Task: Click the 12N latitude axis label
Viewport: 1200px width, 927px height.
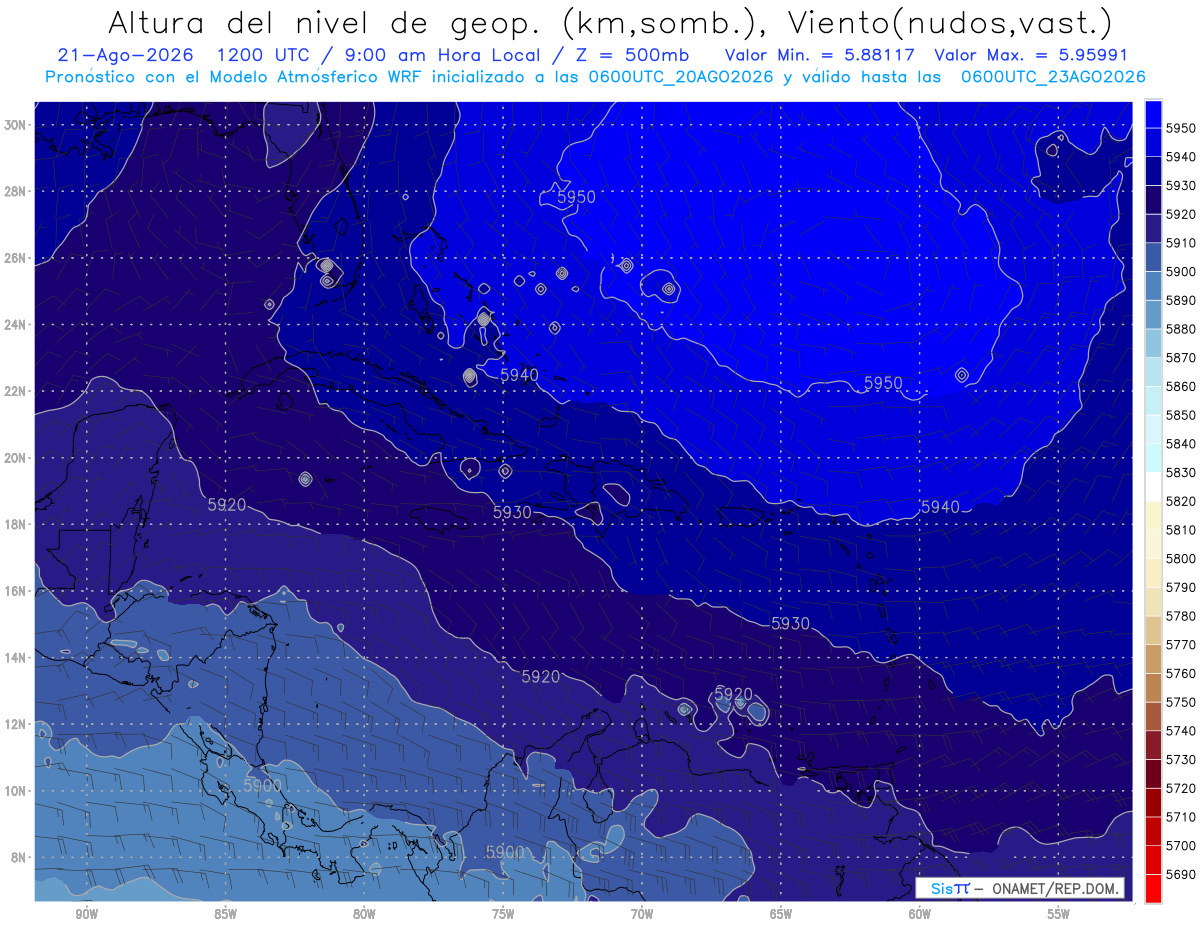Action: pyautogui.click(x=17, y=724)
